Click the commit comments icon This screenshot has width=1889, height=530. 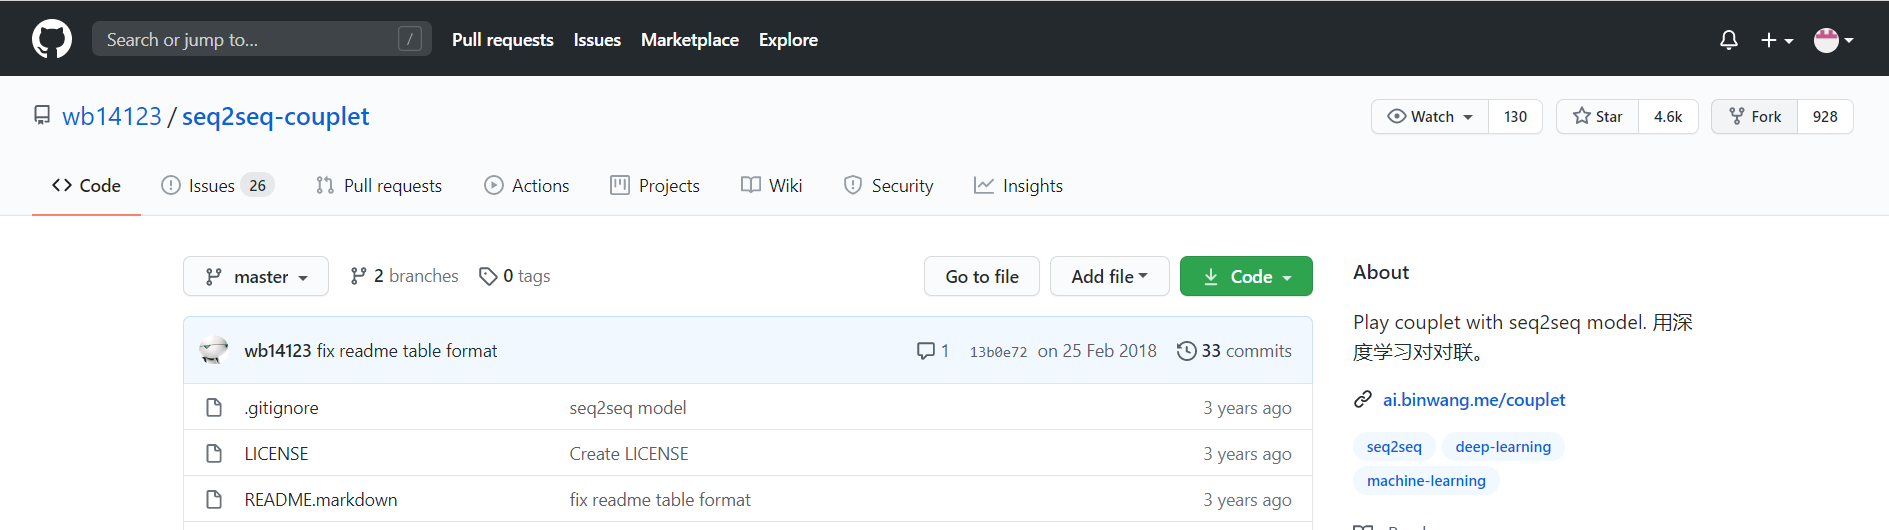(926, 351)
